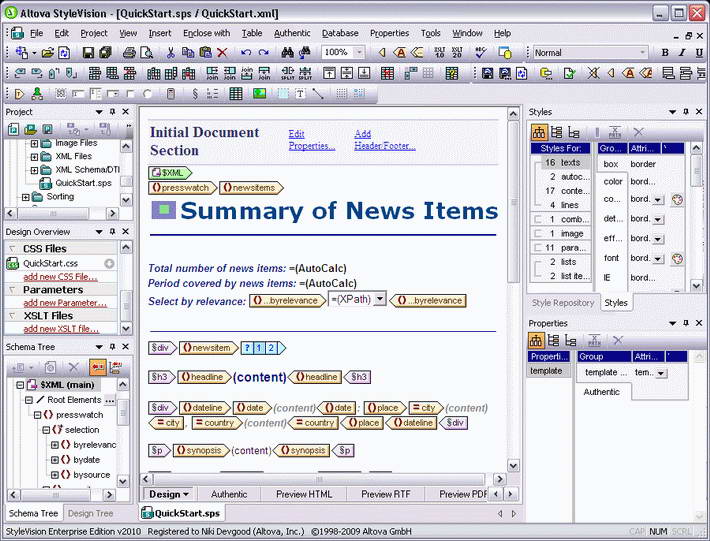Open the =(XPath) combo box dropdown
Viewport: 710px width, 541px height.
click(380, 299)
